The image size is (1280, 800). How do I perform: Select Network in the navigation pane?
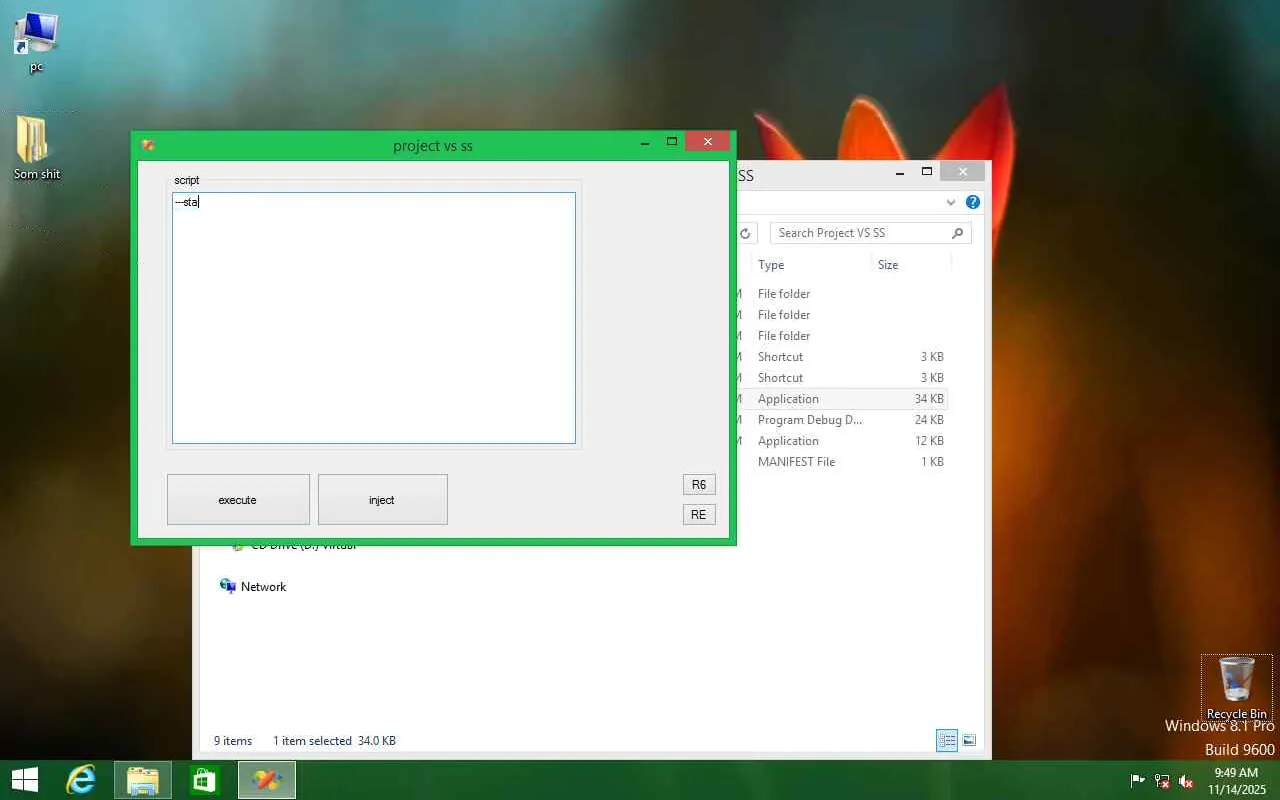(263, 587)
